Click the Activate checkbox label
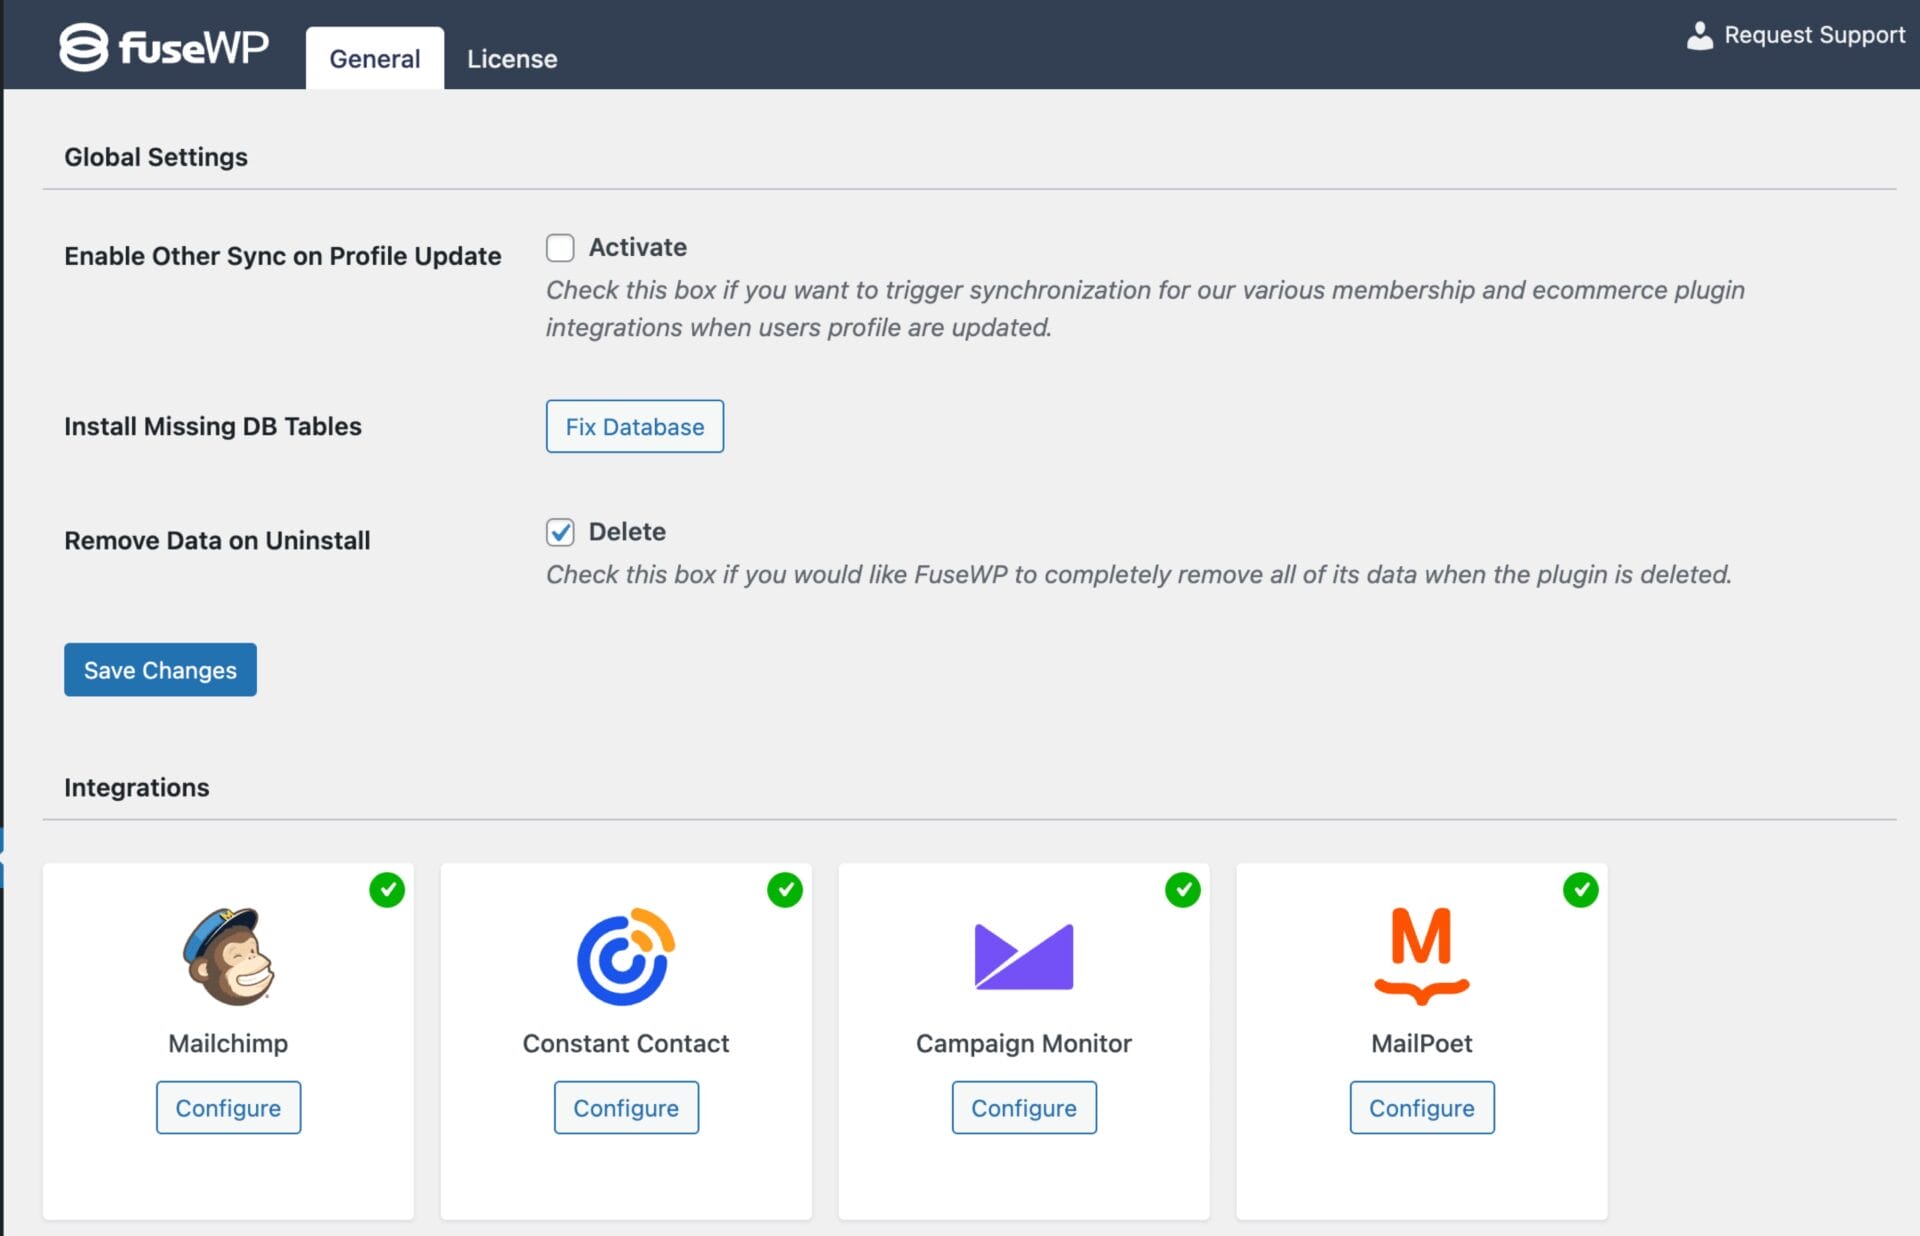 [x=638, y=247]
